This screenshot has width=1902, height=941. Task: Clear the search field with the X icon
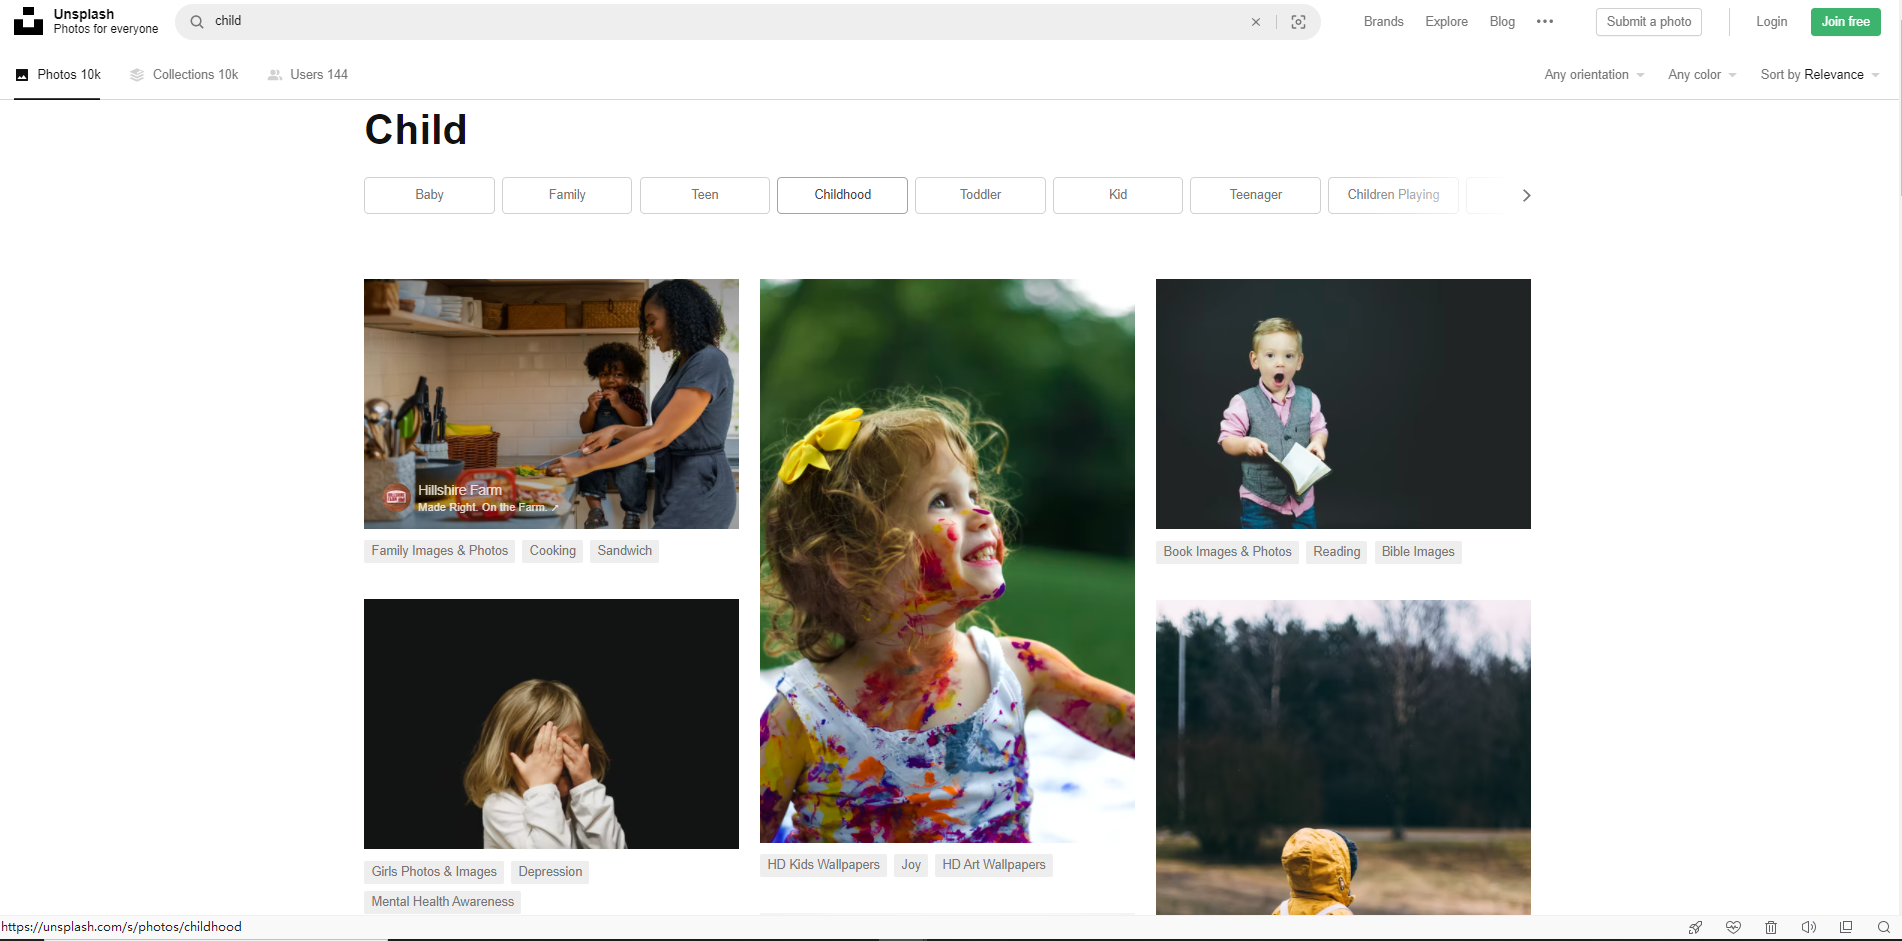(1256, 22)
